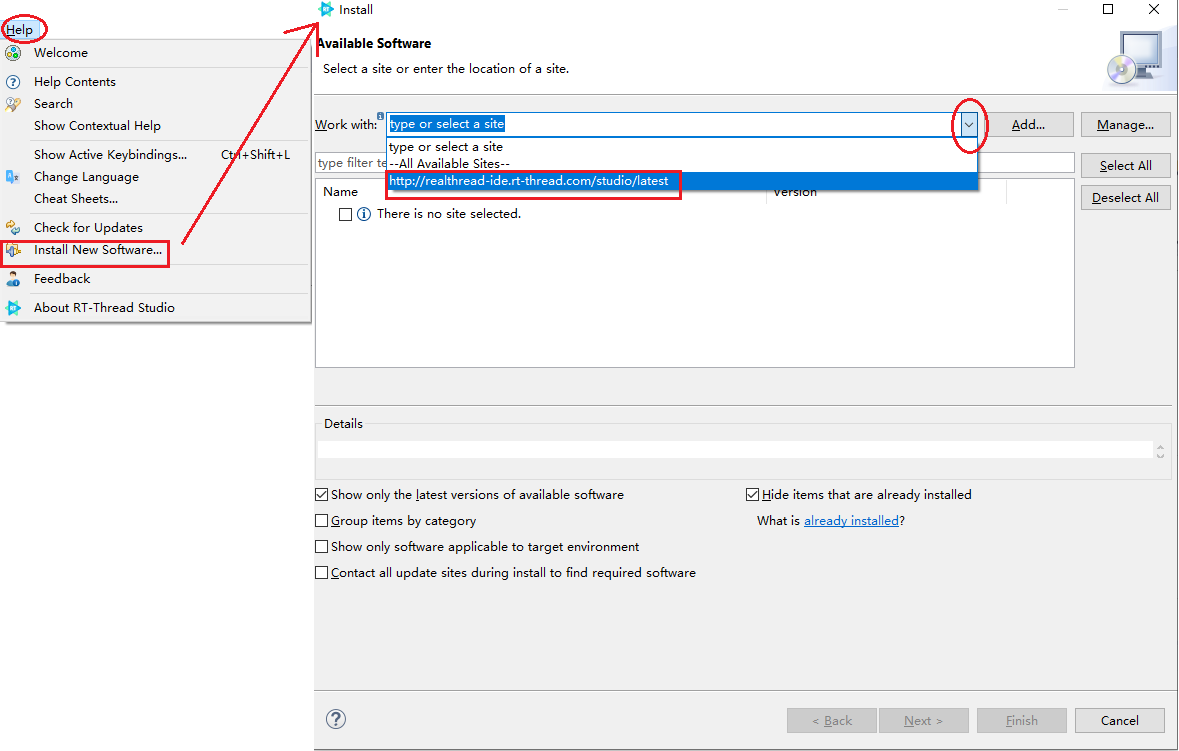The width and height of the screenshot is (1179, 751).
Task: Click the Next > button
Action: [923, 720]
